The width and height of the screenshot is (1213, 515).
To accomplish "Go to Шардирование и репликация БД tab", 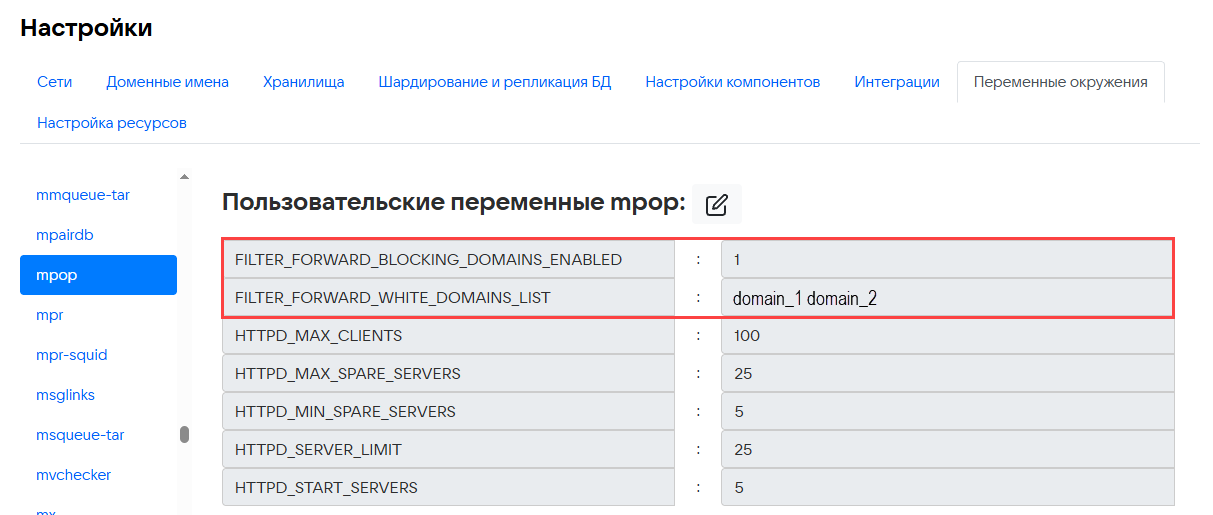I will point(494,82).
